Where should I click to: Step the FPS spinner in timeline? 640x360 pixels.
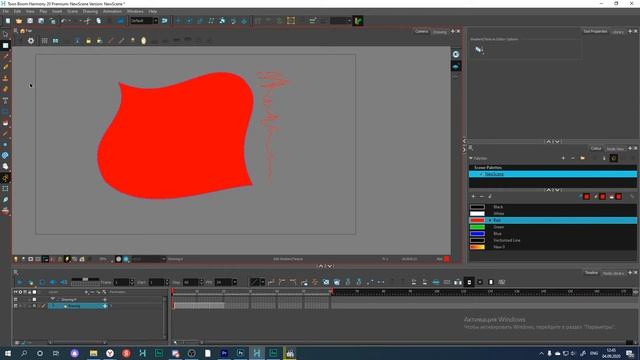[x=234, y=282]
